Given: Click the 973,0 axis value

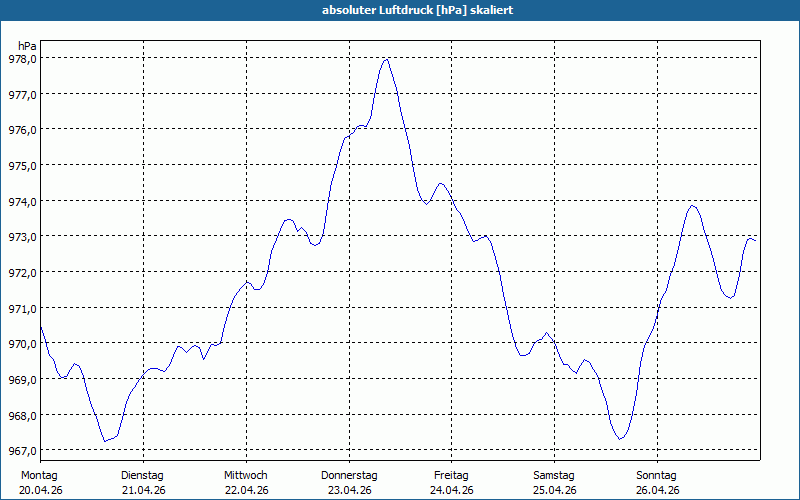Looking at the screenshot, I should 22,237.
